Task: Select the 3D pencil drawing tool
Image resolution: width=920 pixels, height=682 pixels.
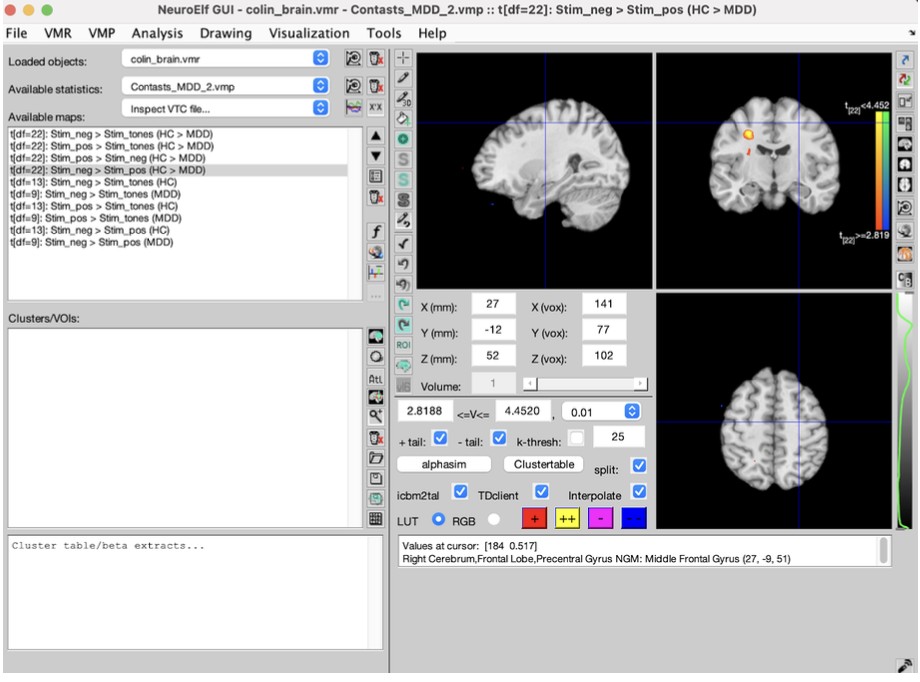Action: 403,98
